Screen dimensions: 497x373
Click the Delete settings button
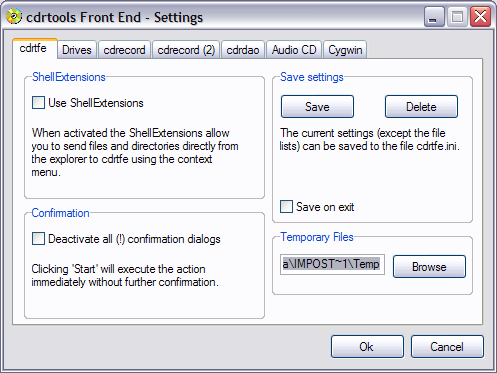421,107
